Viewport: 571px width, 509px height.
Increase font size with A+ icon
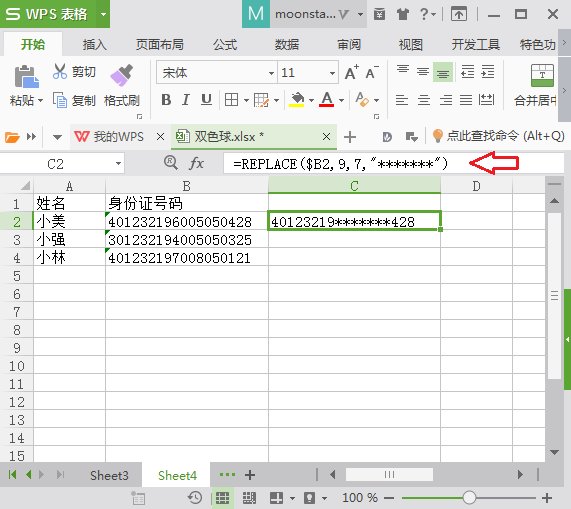pos(351,72)
